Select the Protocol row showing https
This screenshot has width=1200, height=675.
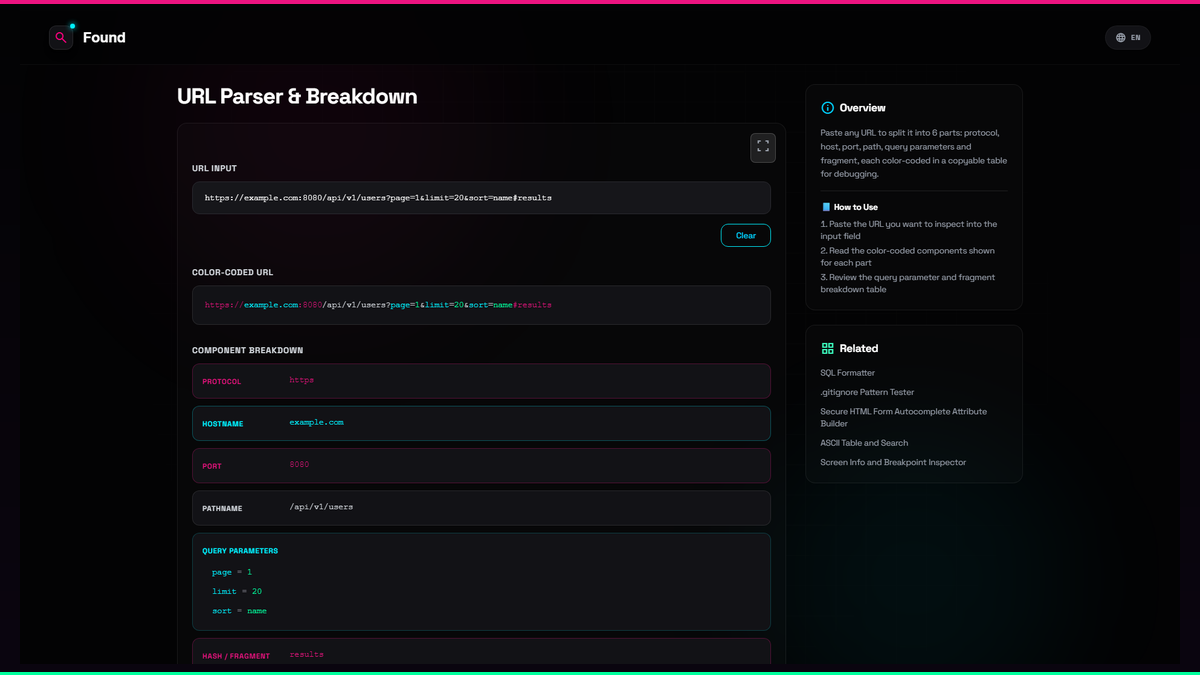tap(481, 381)
